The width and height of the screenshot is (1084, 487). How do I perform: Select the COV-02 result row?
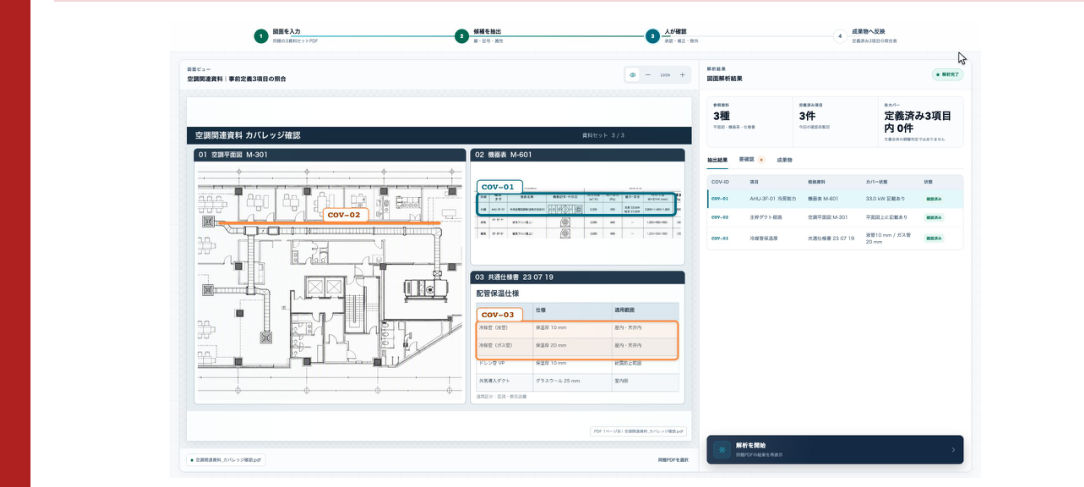(834, 217)
